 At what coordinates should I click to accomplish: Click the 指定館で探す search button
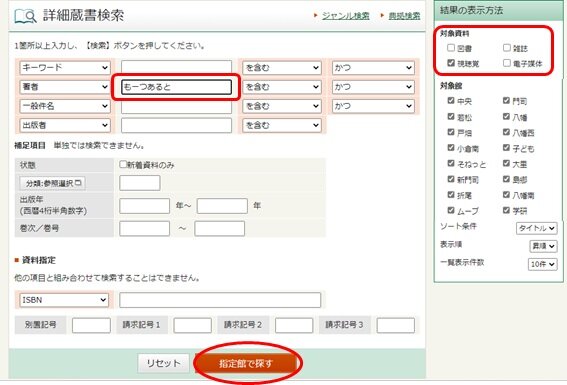tap(246, 363)
